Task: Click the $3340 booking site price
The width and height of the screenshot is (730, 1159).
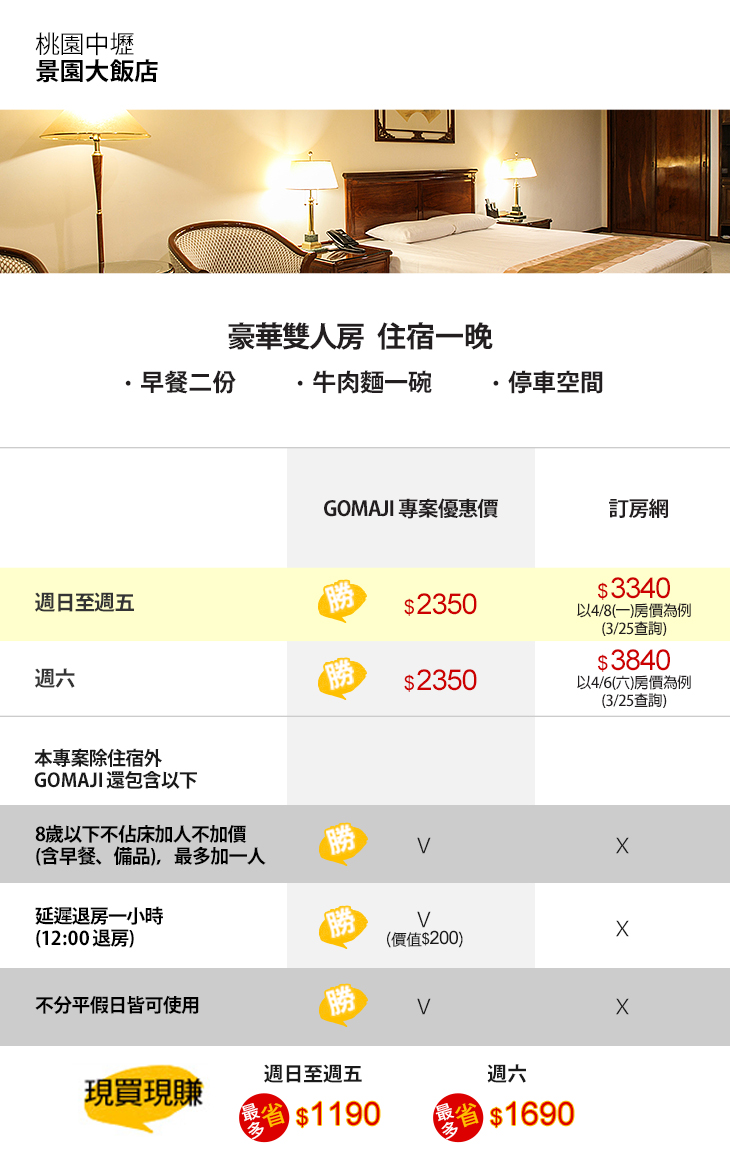Action: (633, 589)
